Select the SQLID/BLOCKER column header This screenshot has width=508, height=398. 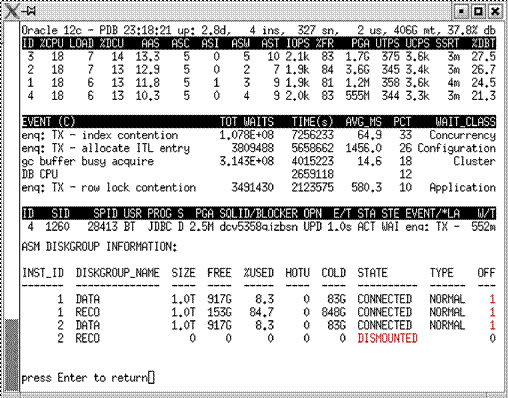pos(258,213)
